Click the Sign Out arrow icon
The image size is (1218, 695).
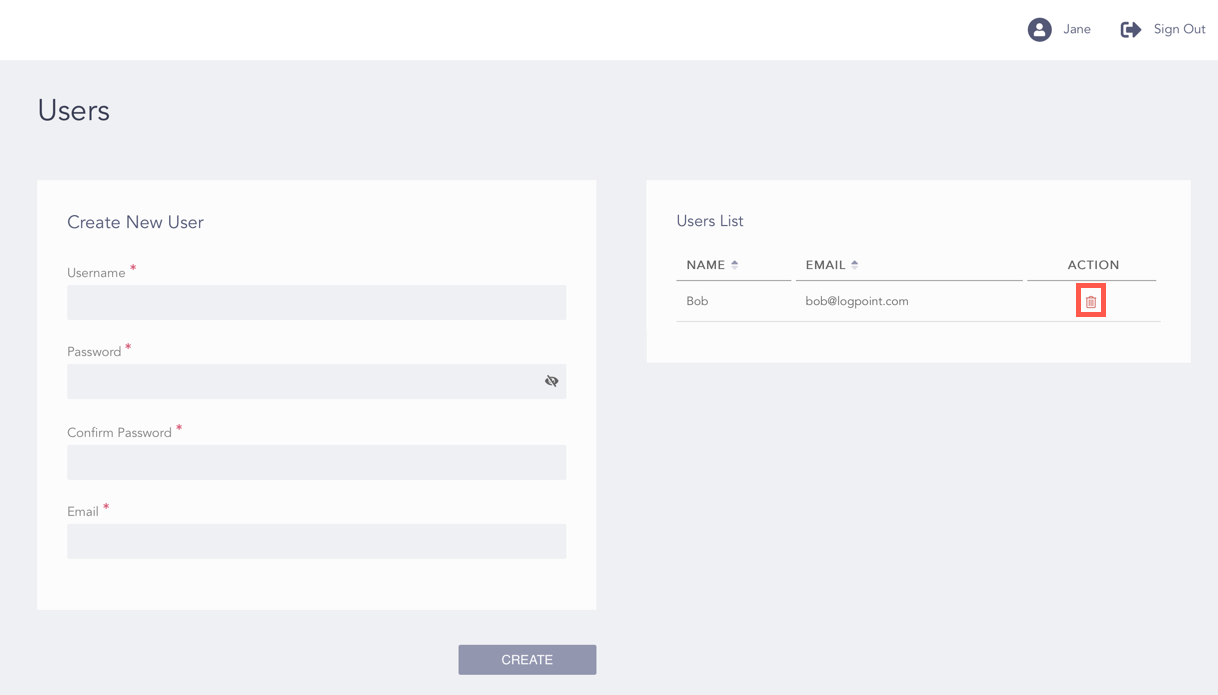(x=1130, y=30)
